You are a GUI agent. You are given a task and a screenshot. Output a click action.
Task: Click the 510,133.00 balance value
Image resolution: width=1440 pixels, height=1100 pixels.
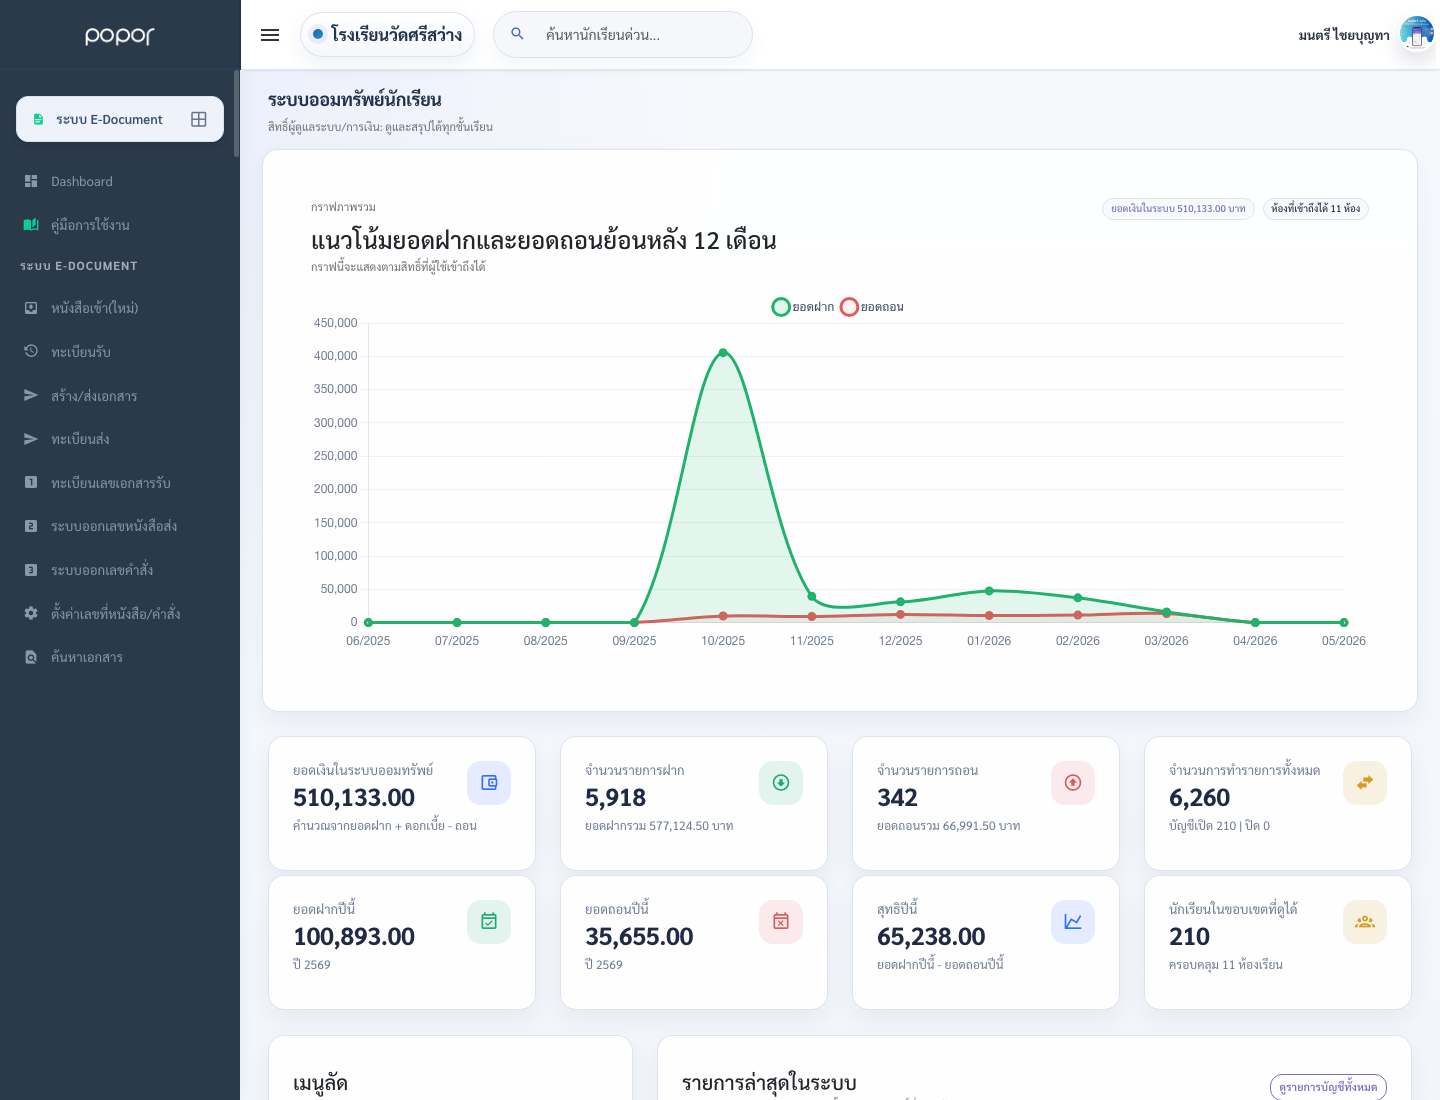click(x=354, y=798)
